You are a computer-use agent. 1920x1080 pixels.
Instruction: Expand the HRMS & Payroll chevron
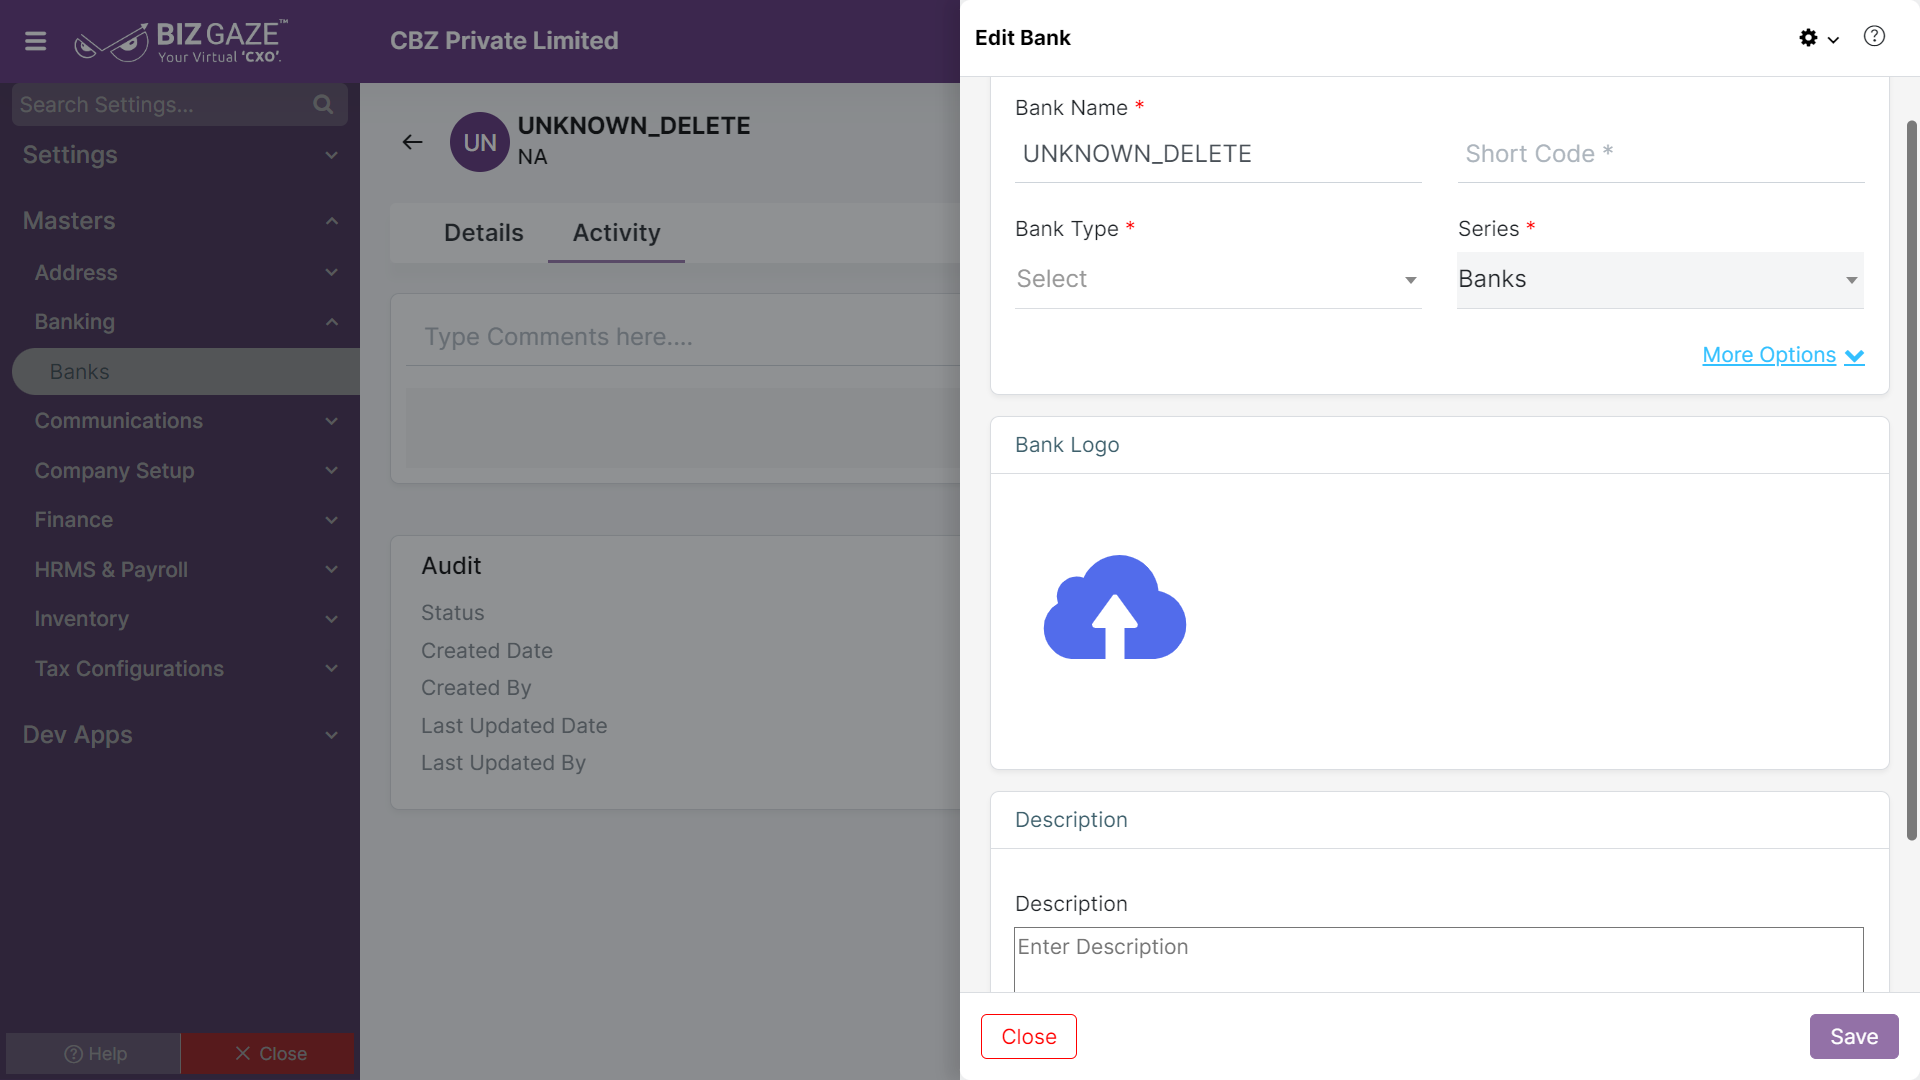(x=332, y=570)
